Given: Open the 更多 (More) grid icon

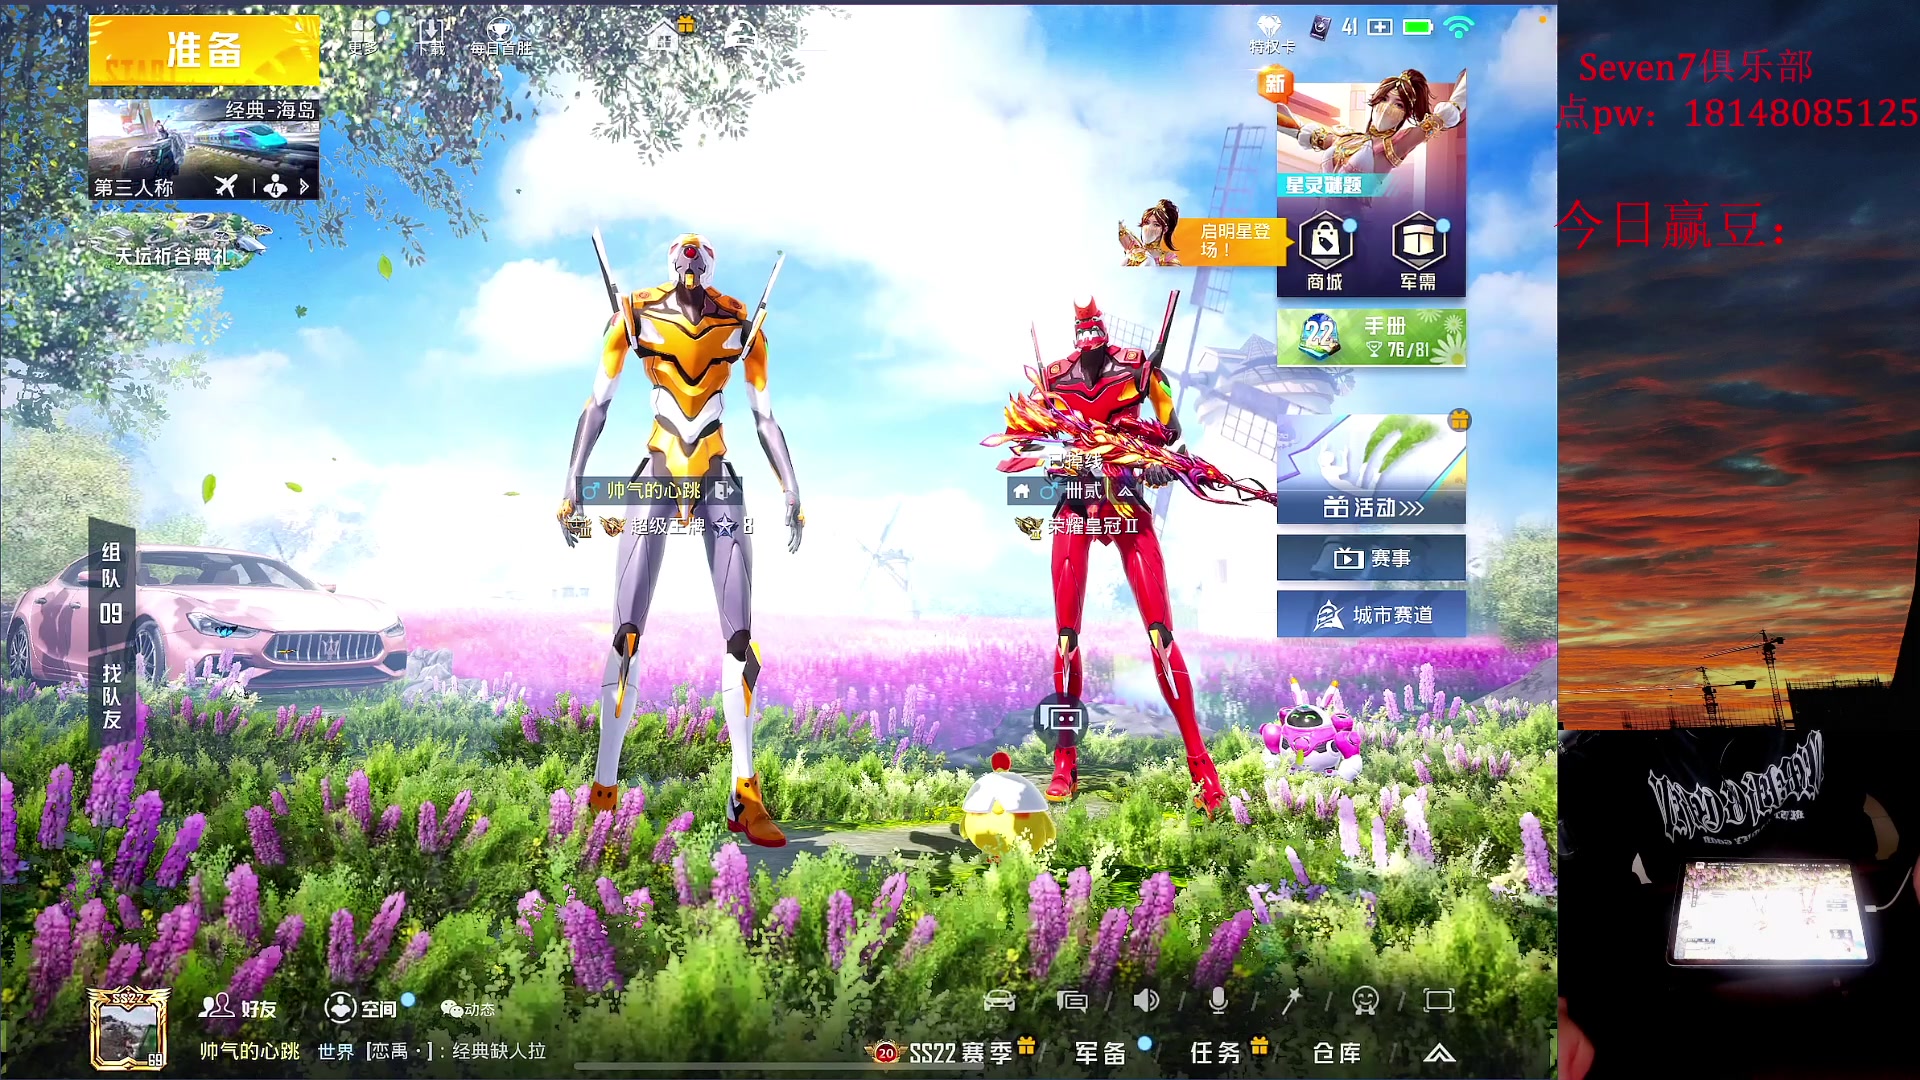Looking at the screenshot, I should coord(363,36).
